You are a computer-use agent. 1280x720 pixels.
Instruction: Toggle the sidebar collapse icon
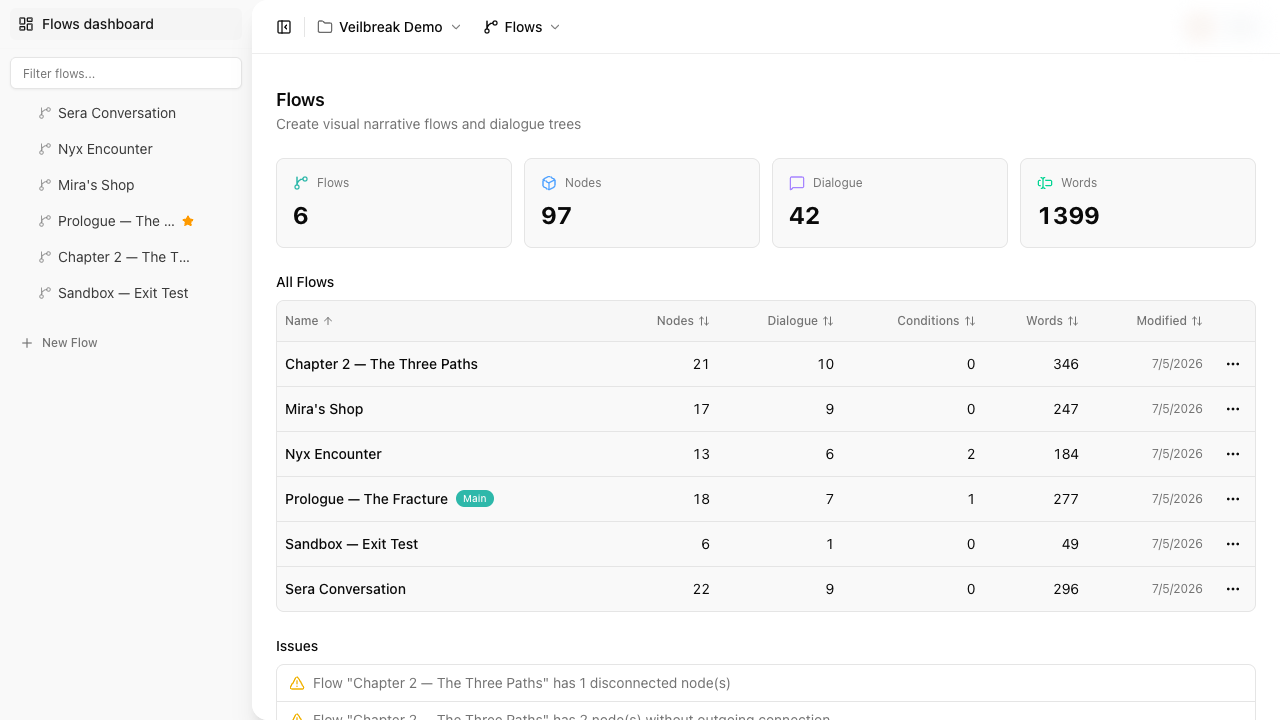(x=284, y=27)
